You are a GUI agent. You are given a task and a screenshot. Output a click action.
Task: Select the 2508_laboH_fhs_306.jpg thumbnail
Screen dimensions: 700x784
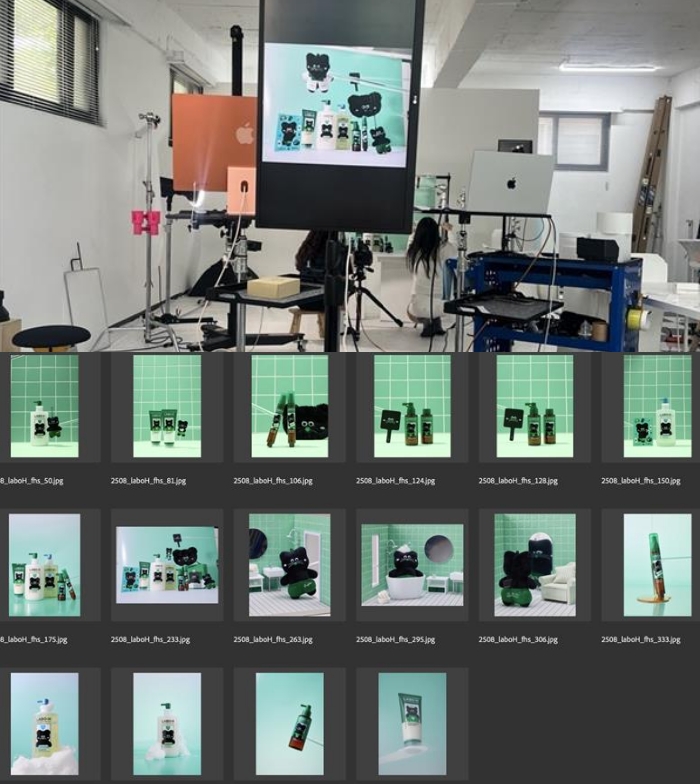tap(534, 565)
